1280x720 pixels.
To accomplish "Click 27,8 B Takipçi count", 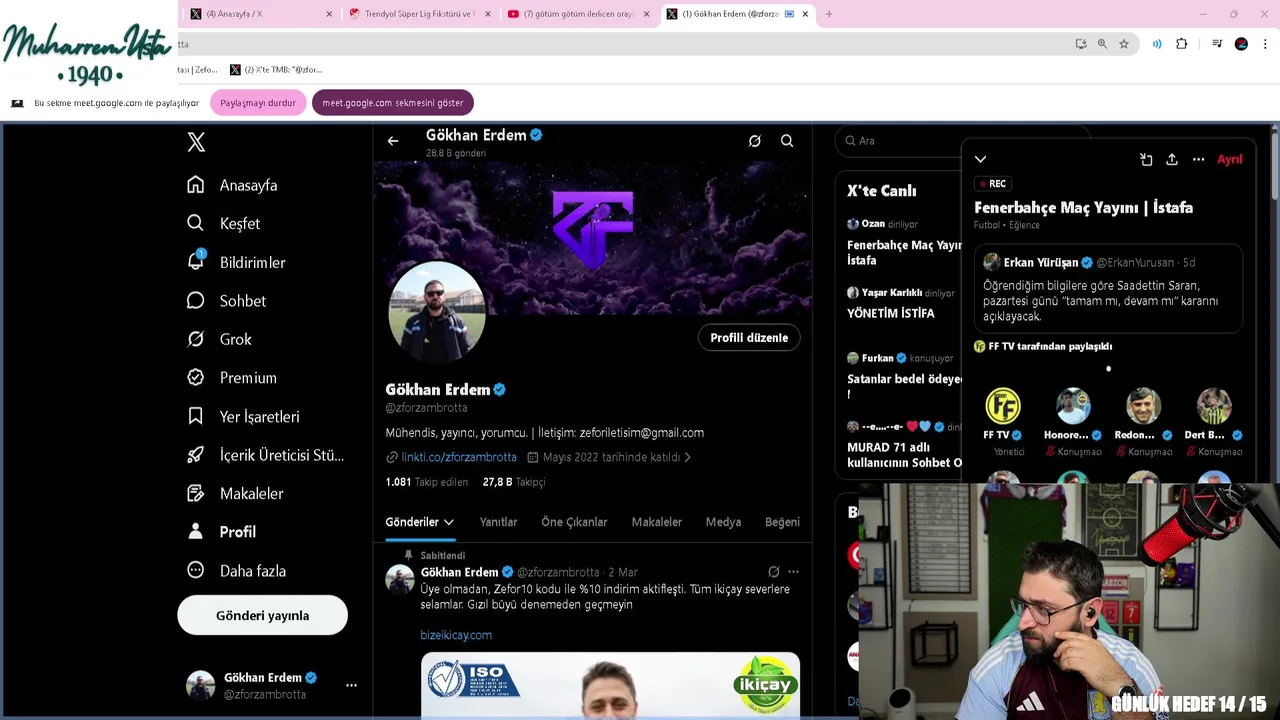I will (x=514, y=482).
